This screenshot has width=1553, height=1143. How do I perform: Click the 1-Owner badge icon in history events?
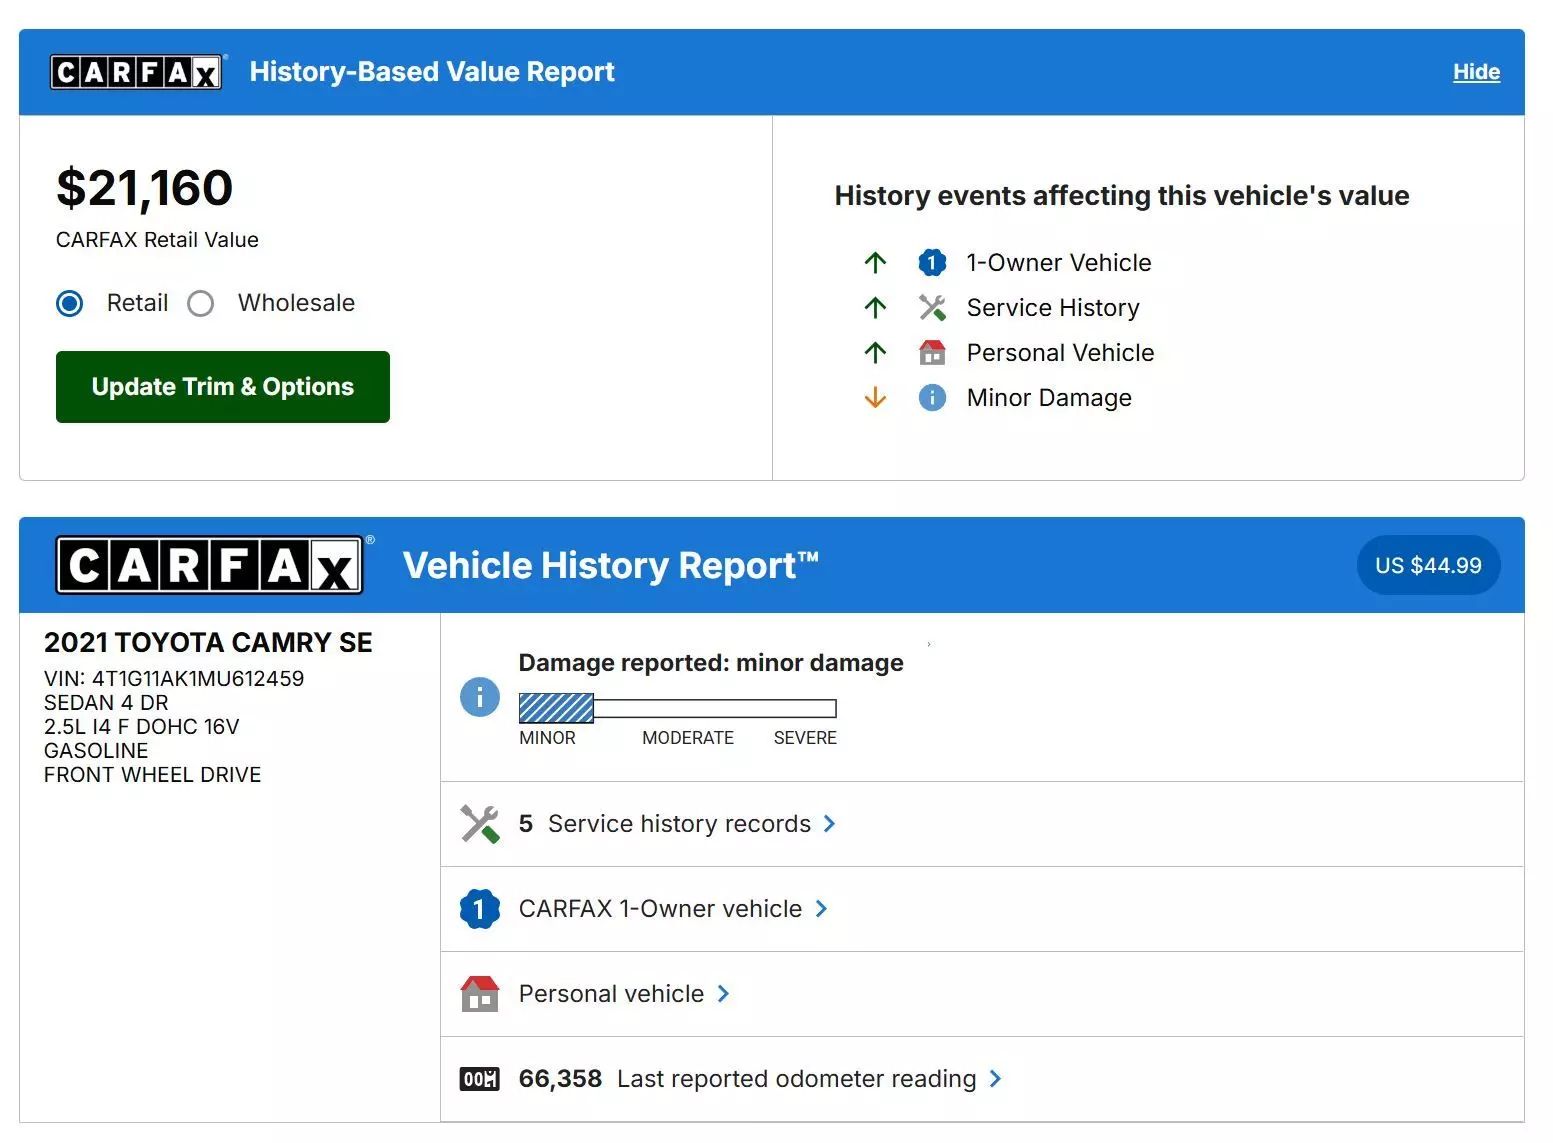click(x=932, y=263)
